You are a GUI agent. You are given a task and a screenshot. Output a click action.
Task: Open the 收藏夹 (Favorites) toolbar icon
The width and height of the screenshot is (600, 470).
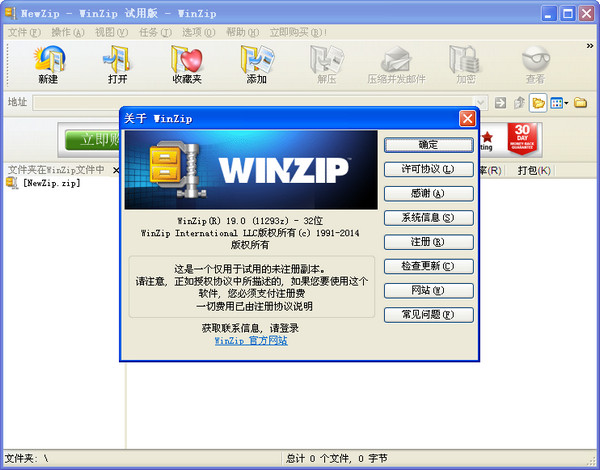coord(187,64)
